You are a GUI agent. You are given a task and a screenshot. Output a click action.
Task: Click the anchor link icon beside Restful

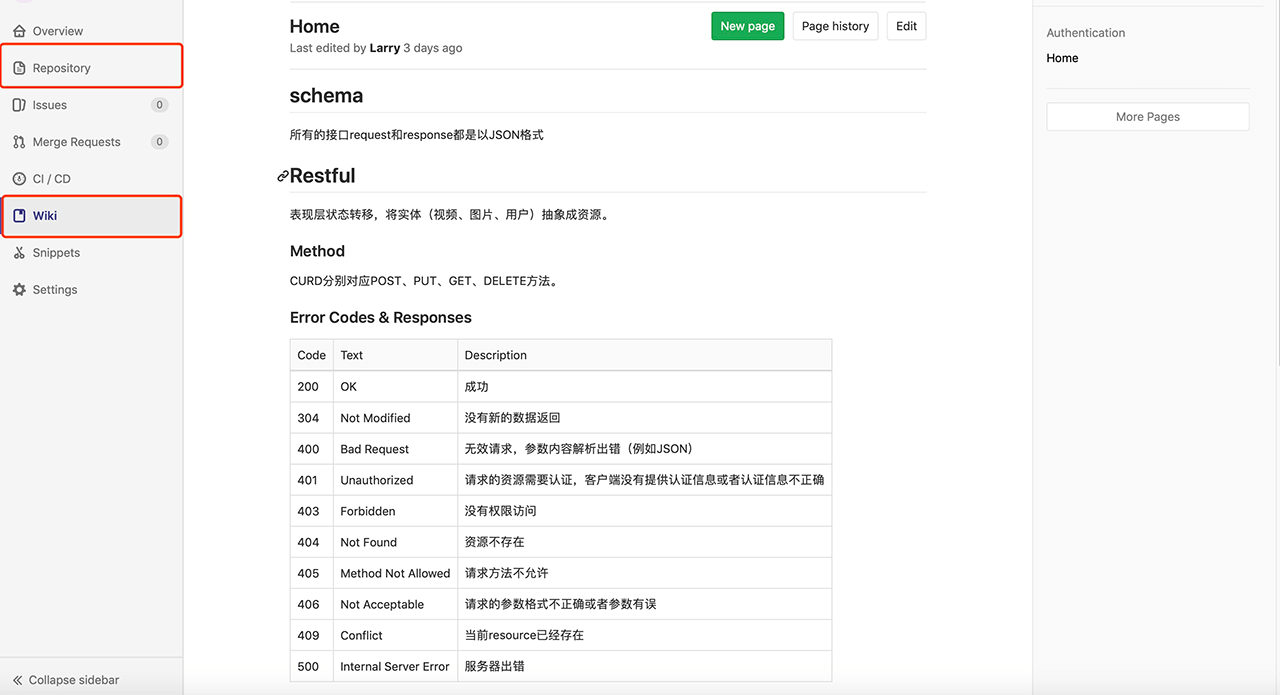click(x=283, y=176)
